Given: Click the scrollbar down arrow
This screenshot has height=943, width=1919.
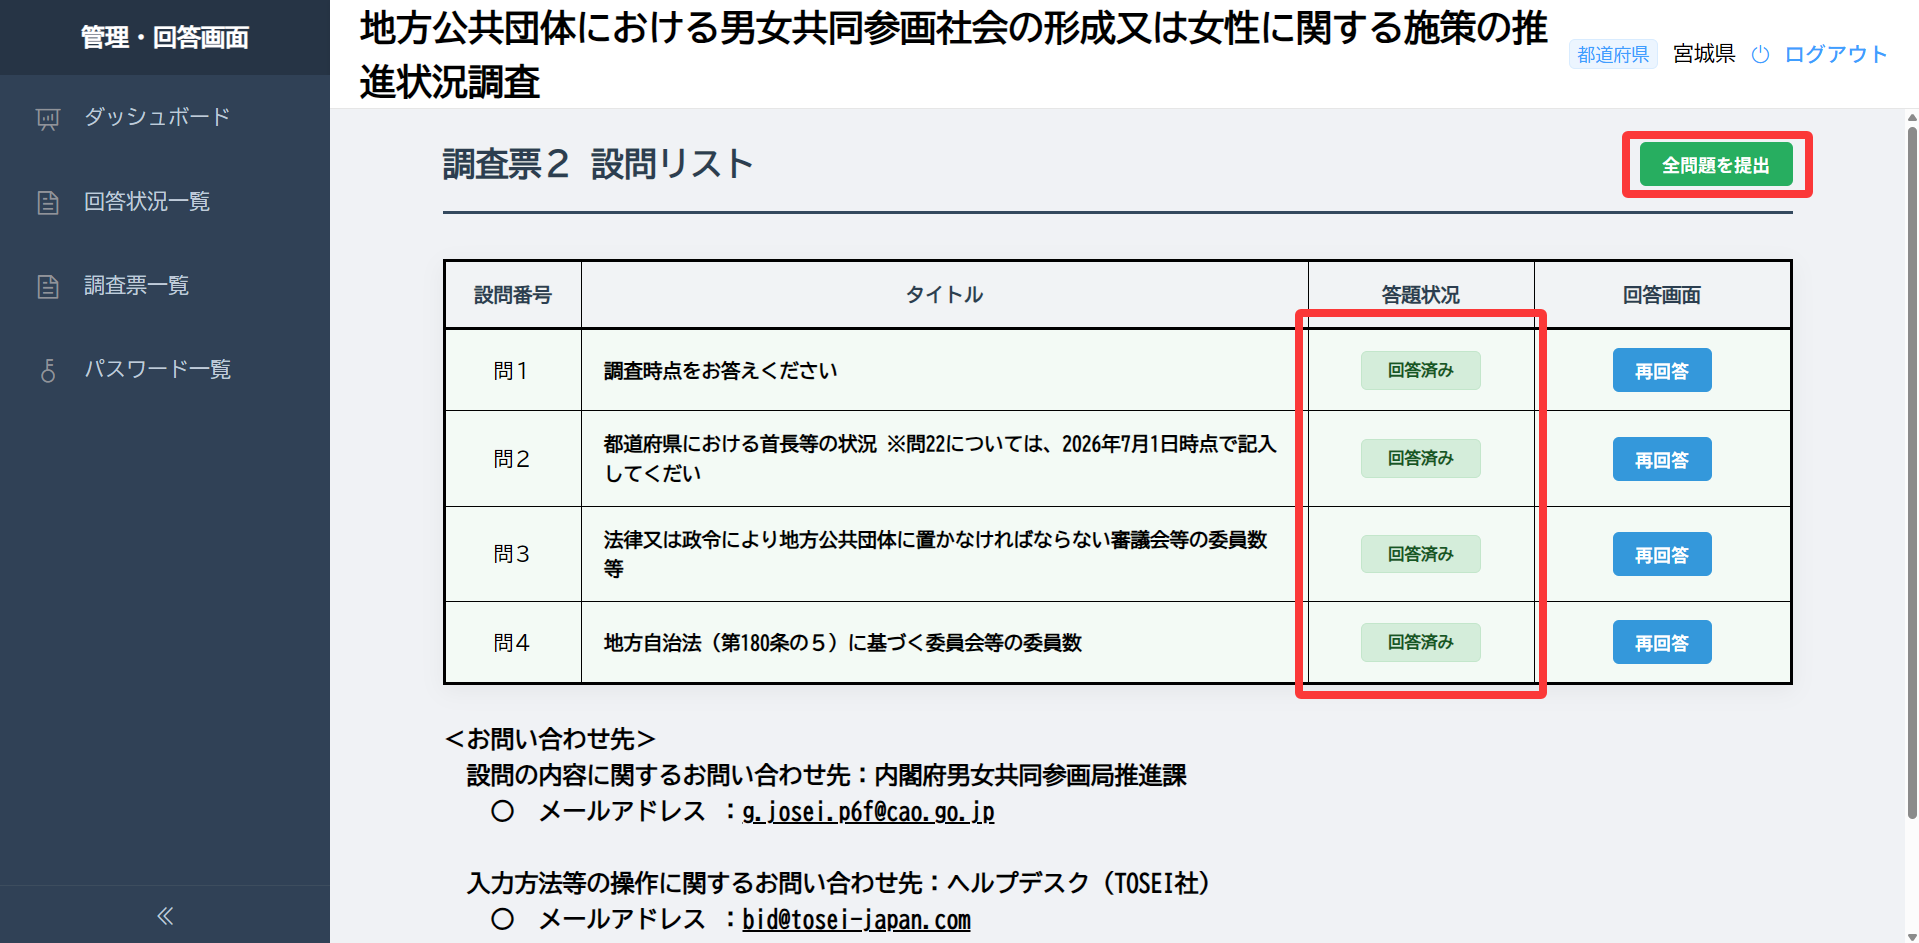Looking at the screenshot, I should point(1912,936).
